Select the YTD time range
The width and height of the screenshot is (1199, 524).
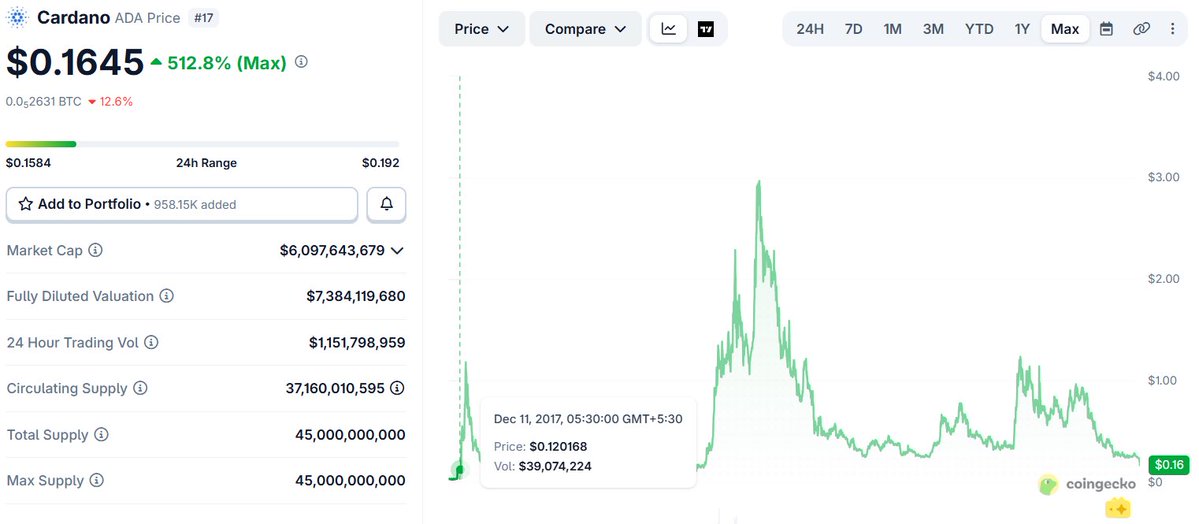(x=979, y=29)
